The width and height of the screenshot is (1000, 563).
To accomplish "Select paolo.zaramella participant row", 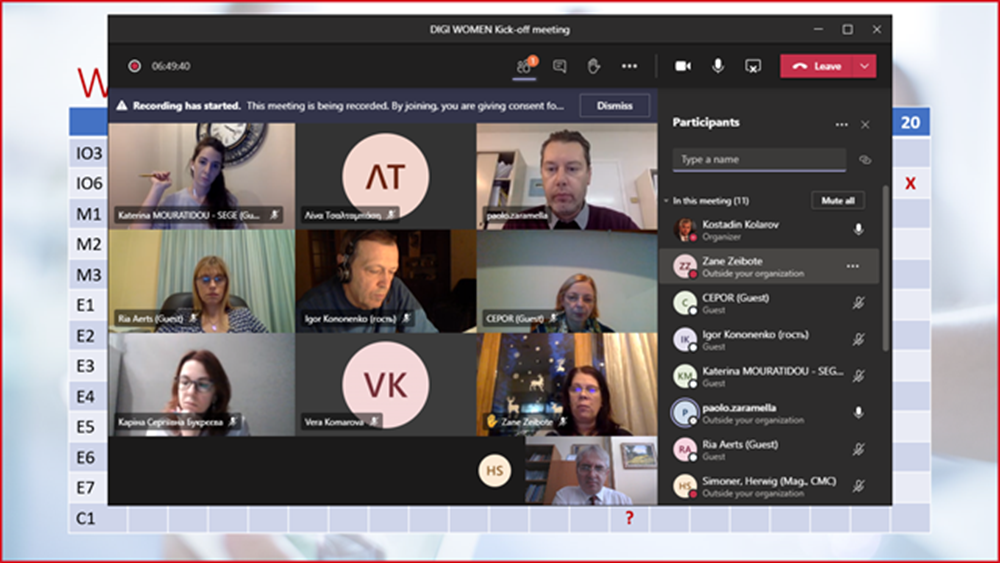I will click(x=769, y=413).
